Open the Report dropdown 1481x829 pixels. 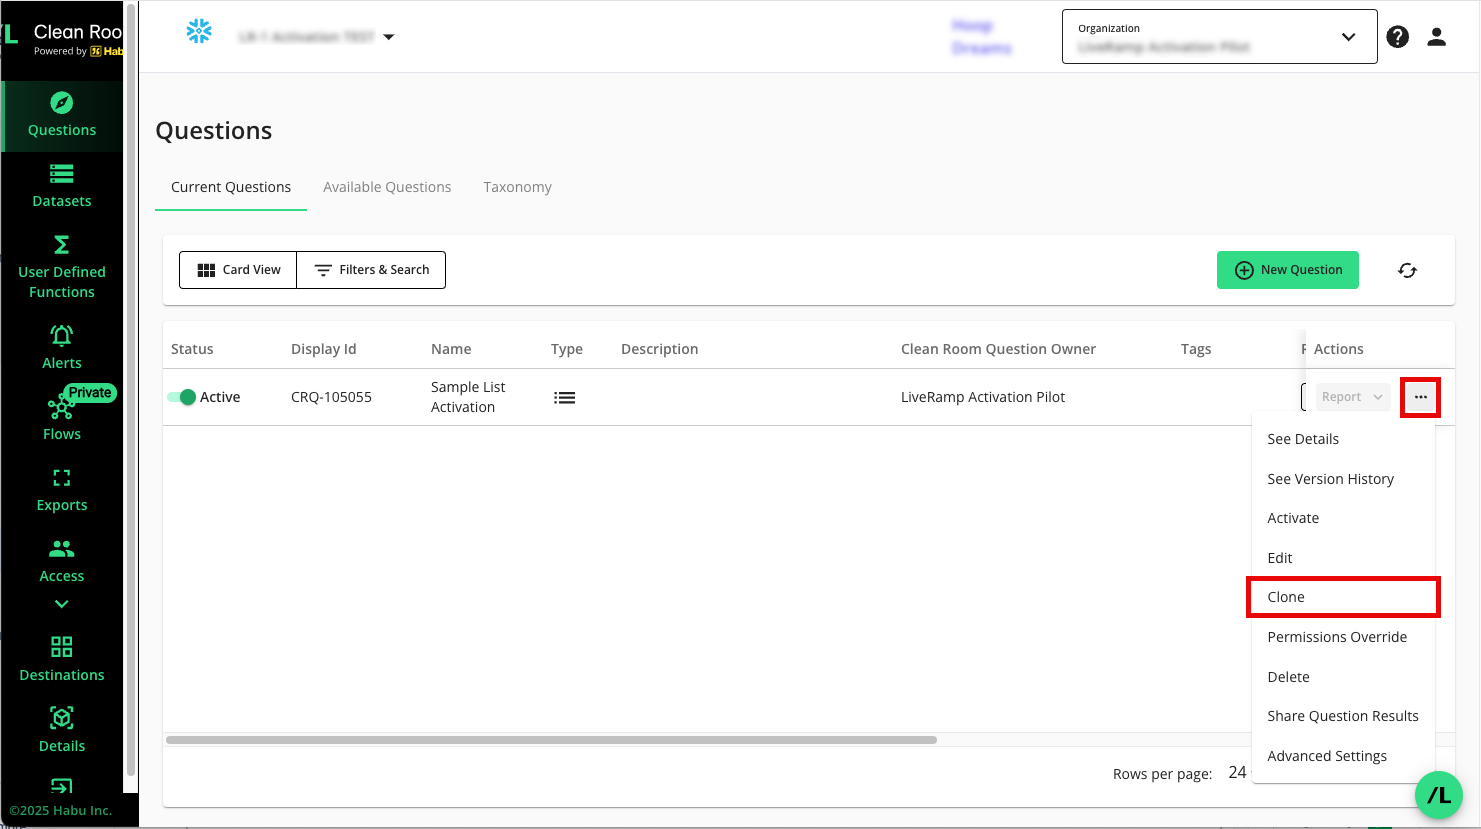(1353, 397)
